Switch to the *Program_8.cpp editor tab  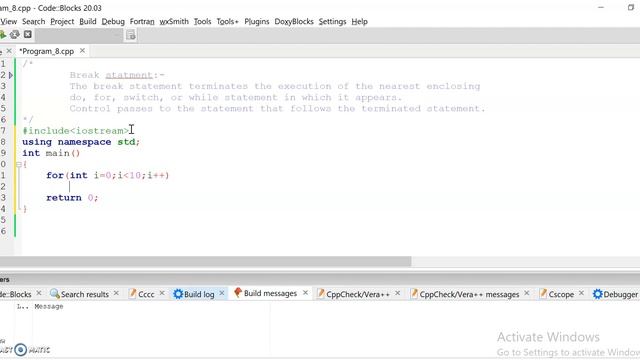click(47, 51)
